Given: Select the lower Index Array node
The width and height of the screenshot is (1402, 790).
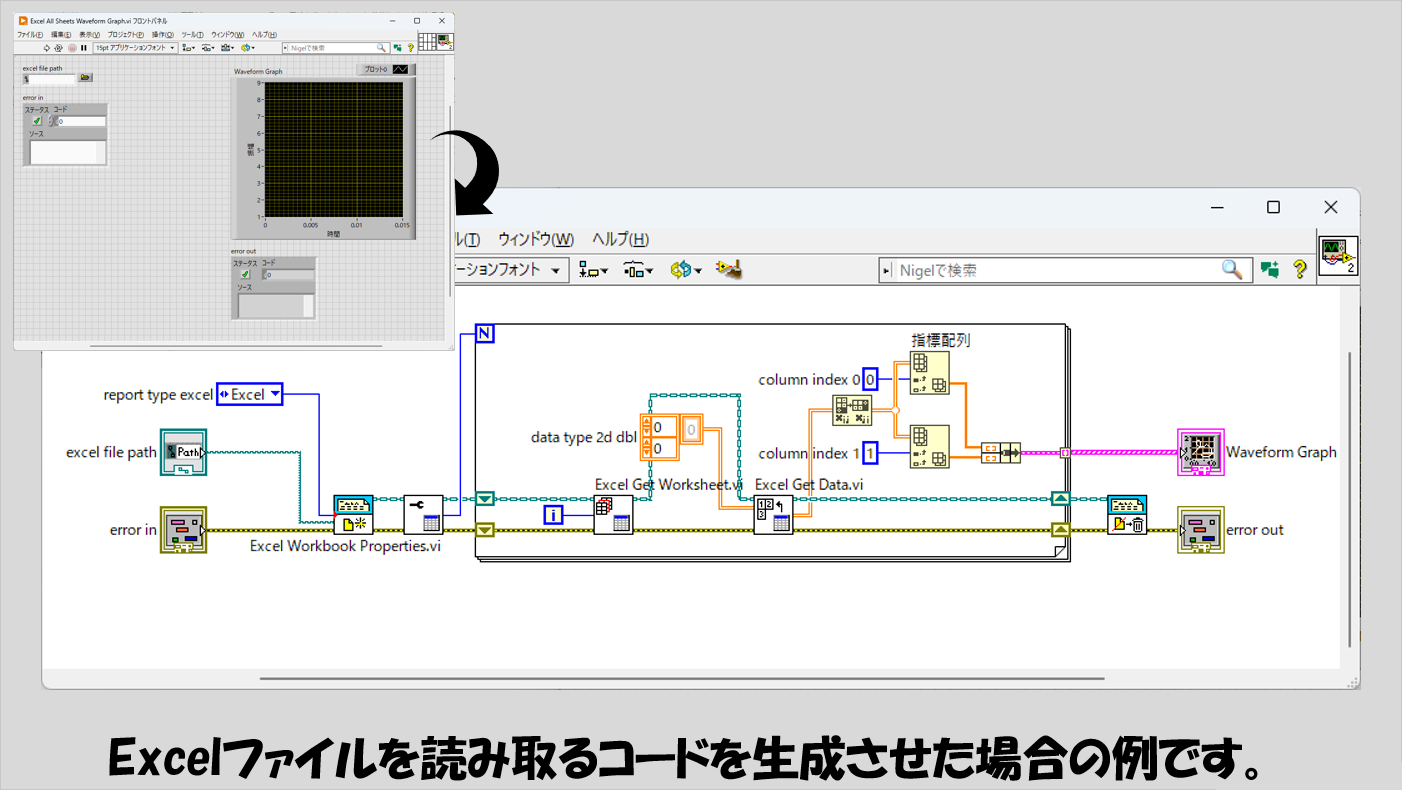Looking at the screenshot, I should pos(929,446).
